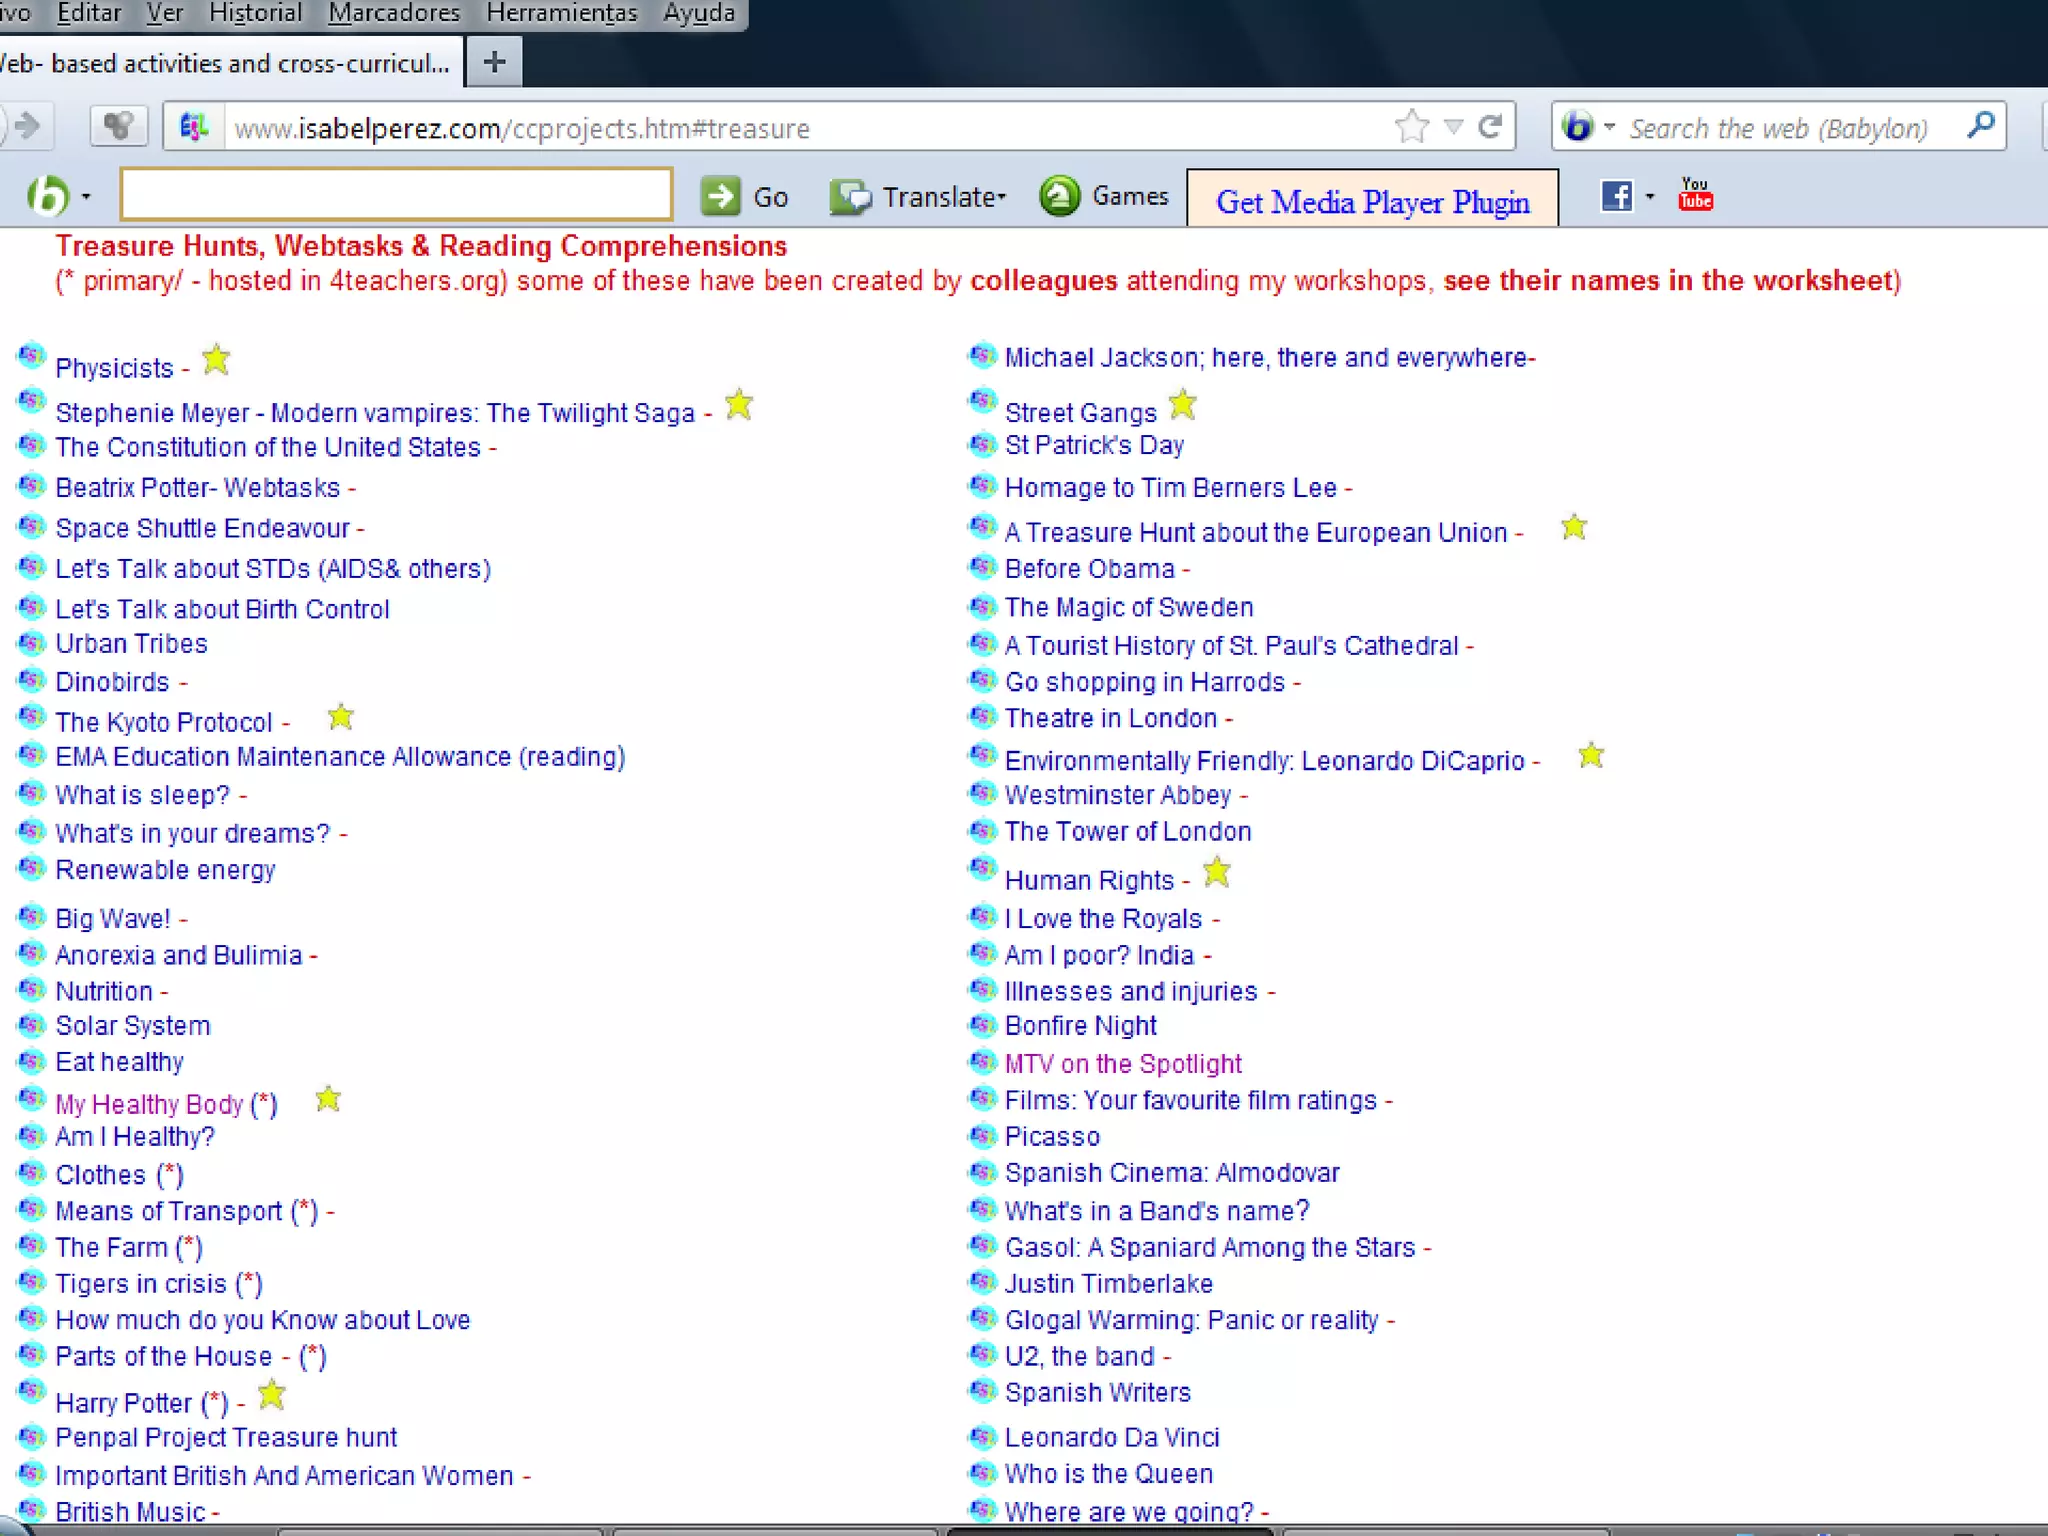Open the MTV on the Spotlight link
2048x1536 pixels.
(x=1122, y=1063)
